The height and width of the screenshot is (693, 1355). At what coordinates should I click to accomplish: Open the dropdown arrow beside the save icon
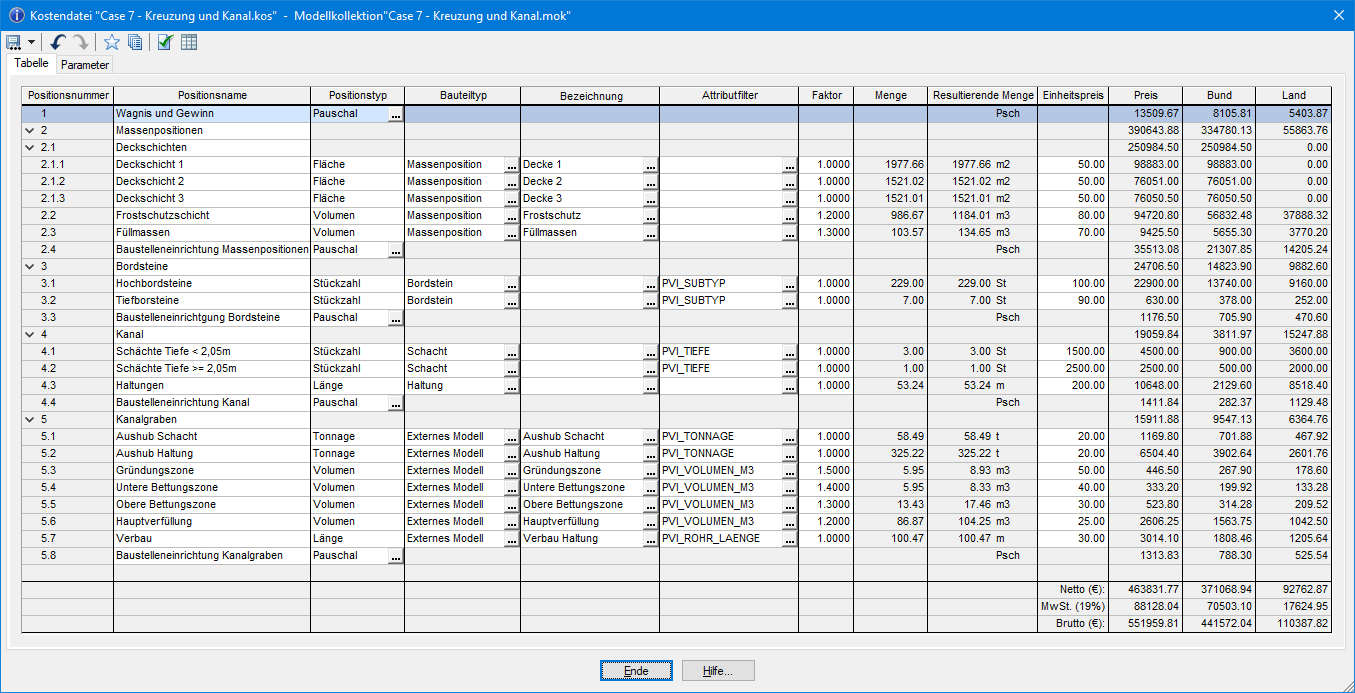point(31,42)
